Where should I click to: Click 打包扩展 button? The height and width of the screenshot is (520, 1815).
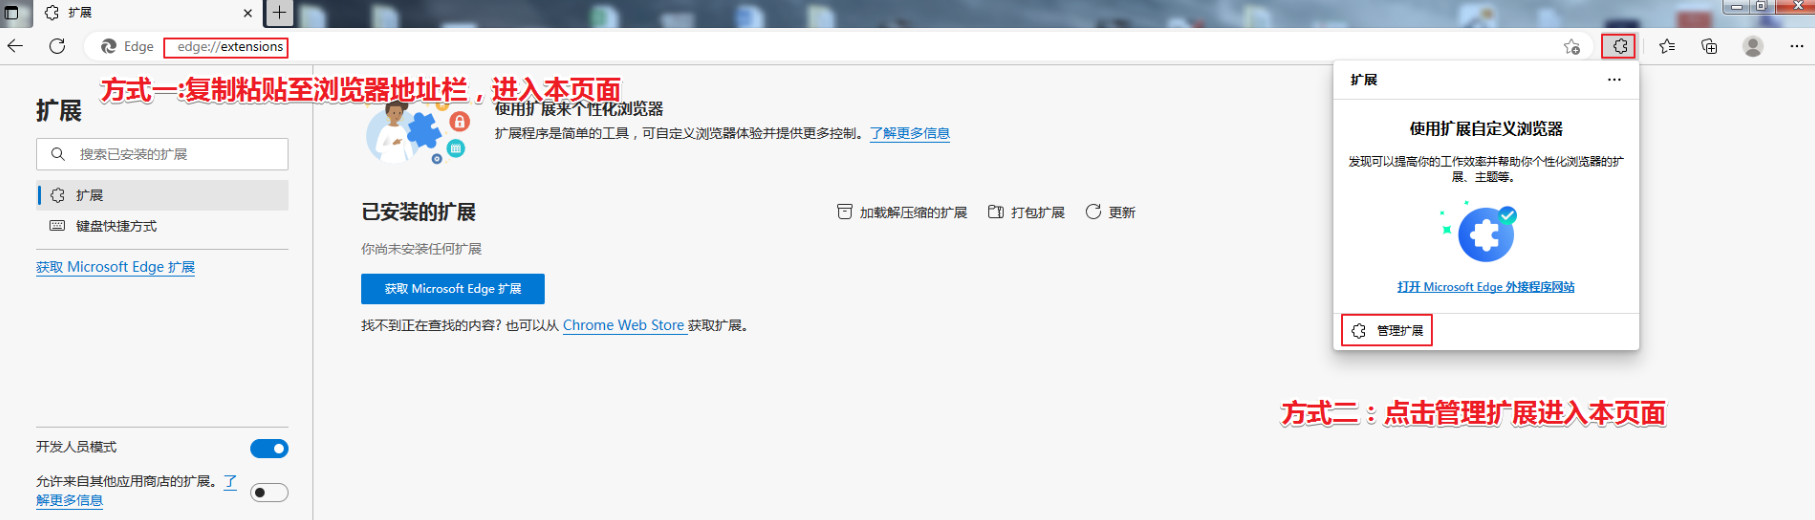tap(1026, 212)
